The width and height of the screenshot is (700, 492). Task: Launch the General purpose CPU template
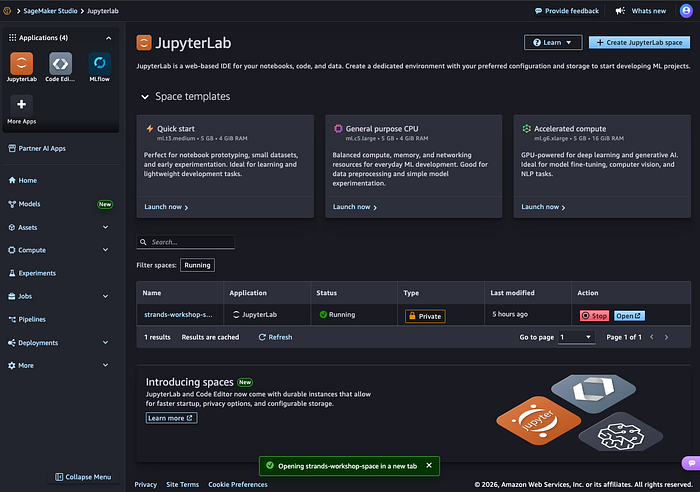[355, 207]
